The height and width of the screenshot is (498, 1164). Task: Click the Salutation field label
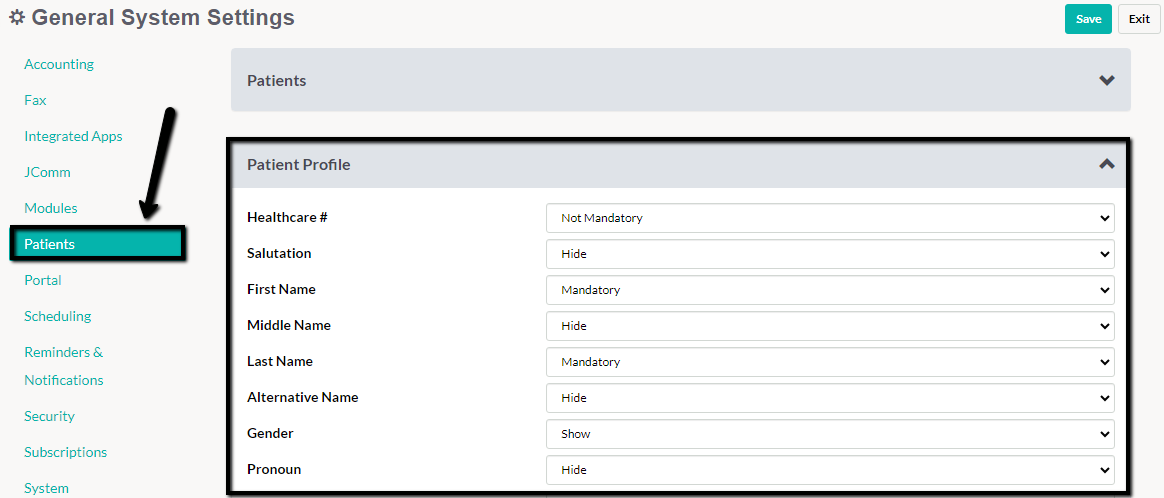(x=279, y=253)
